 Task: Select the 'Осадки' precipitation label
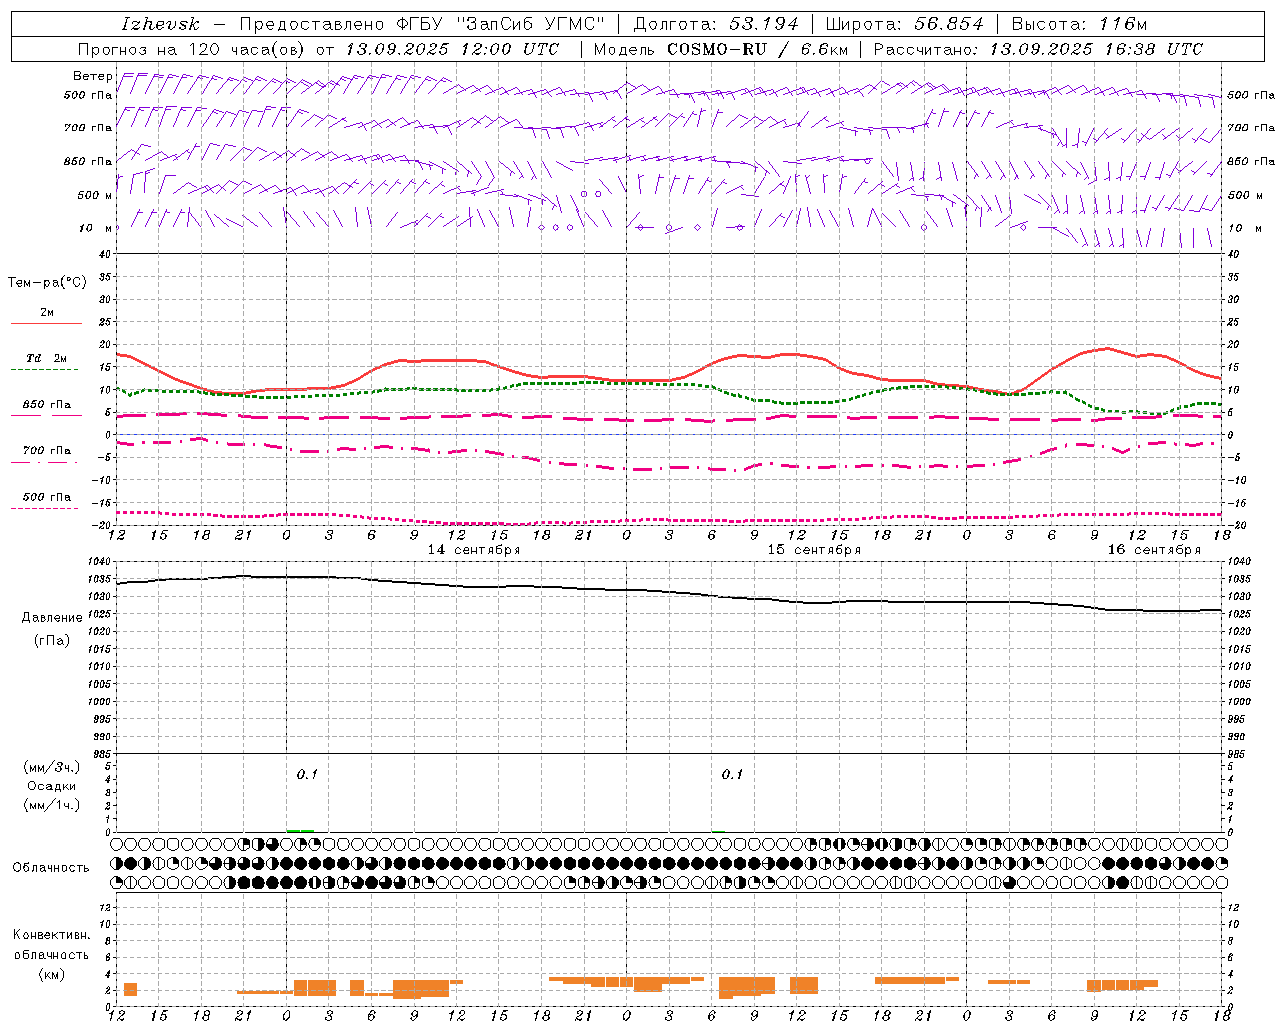(x=52, y=786)
